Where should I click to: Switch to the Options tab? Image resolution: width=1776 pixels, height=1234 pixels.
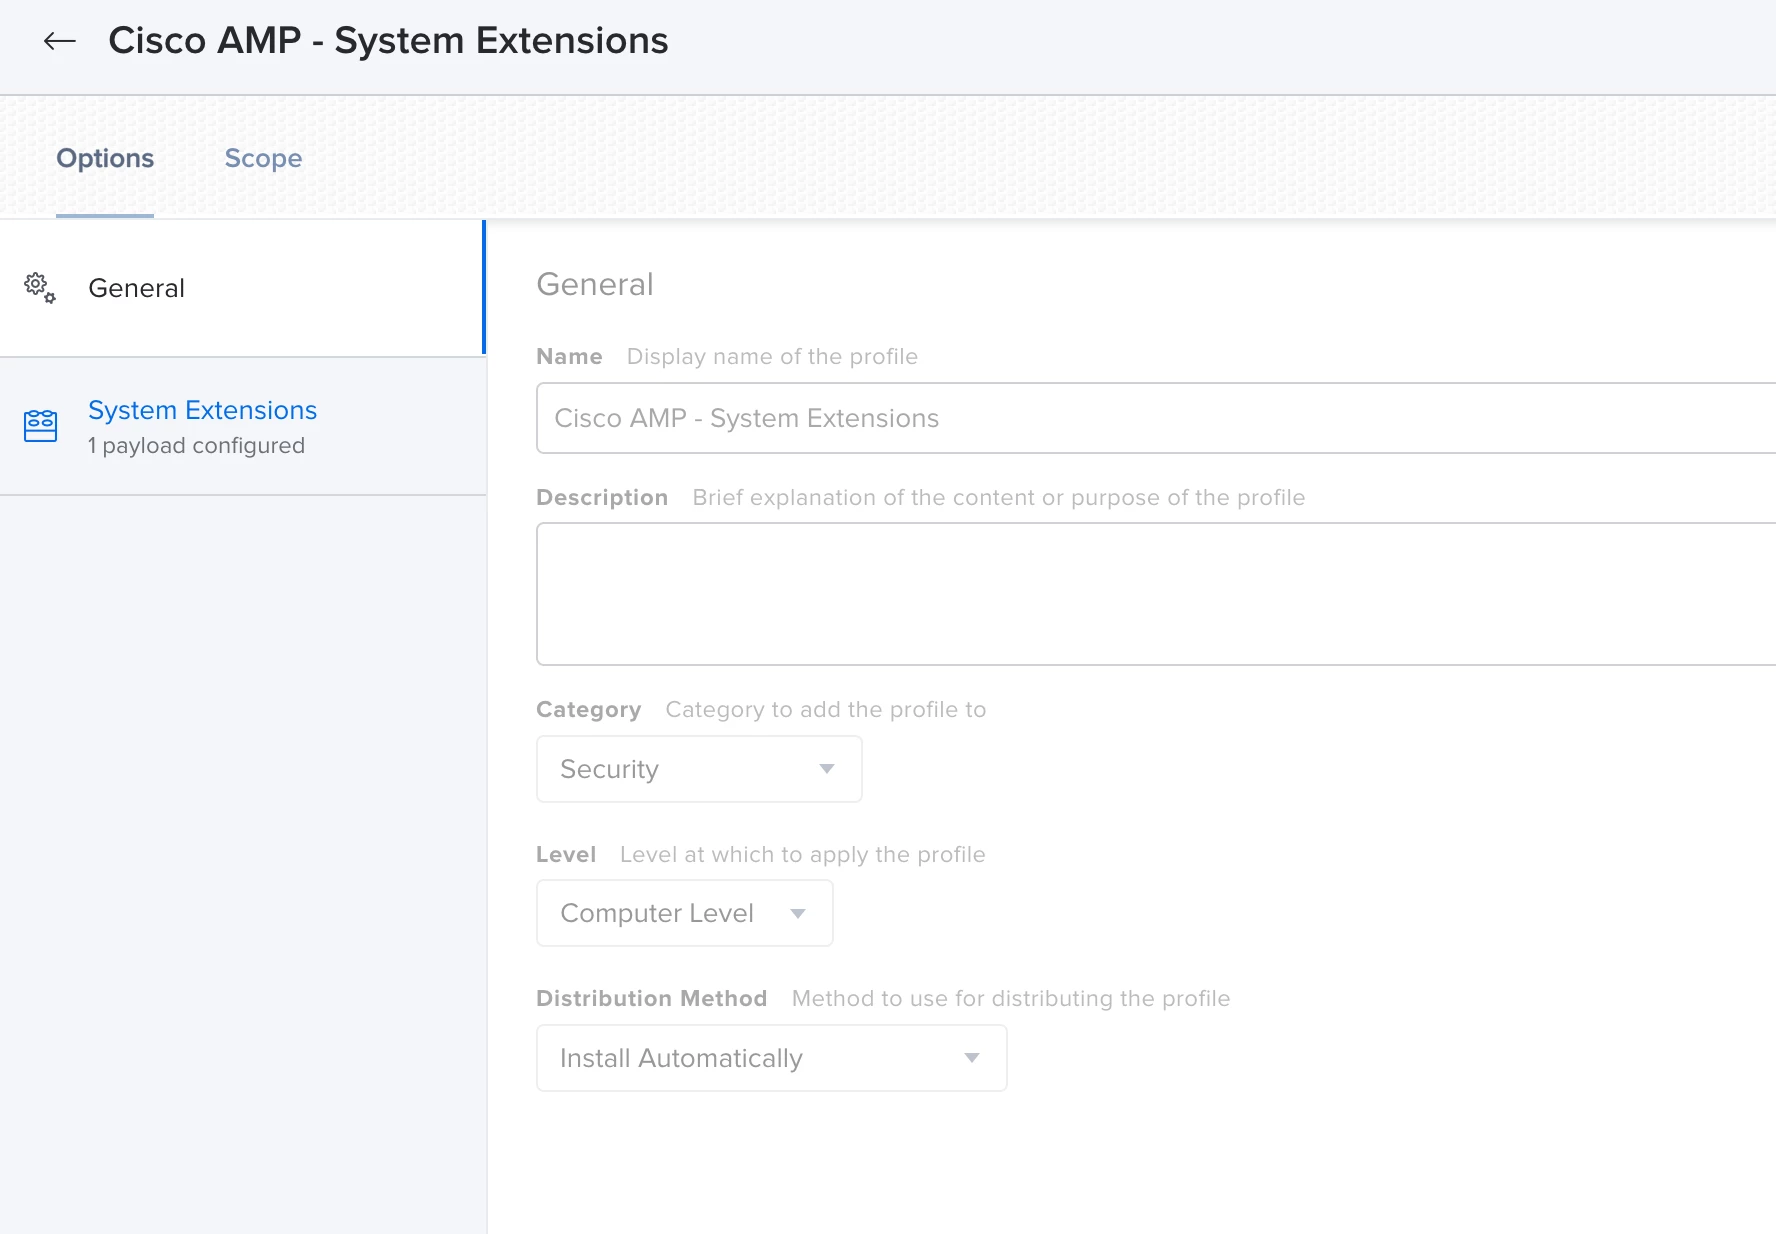[105, 158]
